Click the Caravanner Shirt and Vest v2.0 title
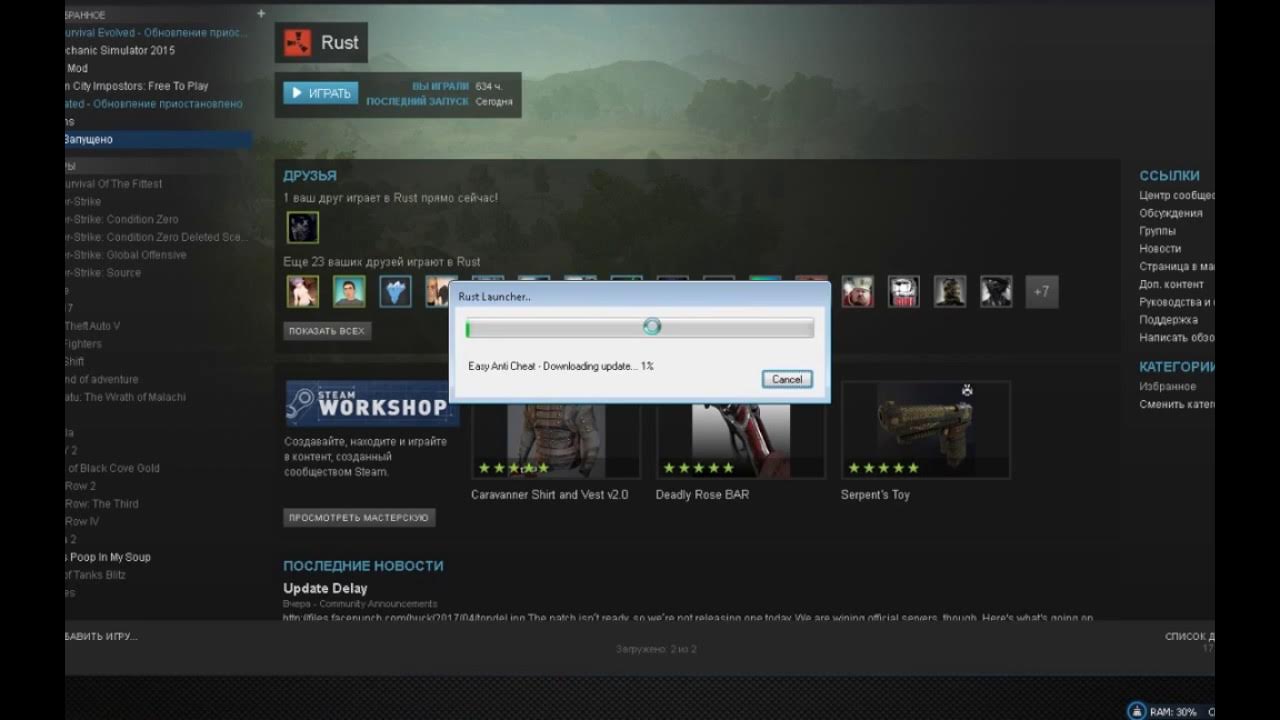 [550, 494]
